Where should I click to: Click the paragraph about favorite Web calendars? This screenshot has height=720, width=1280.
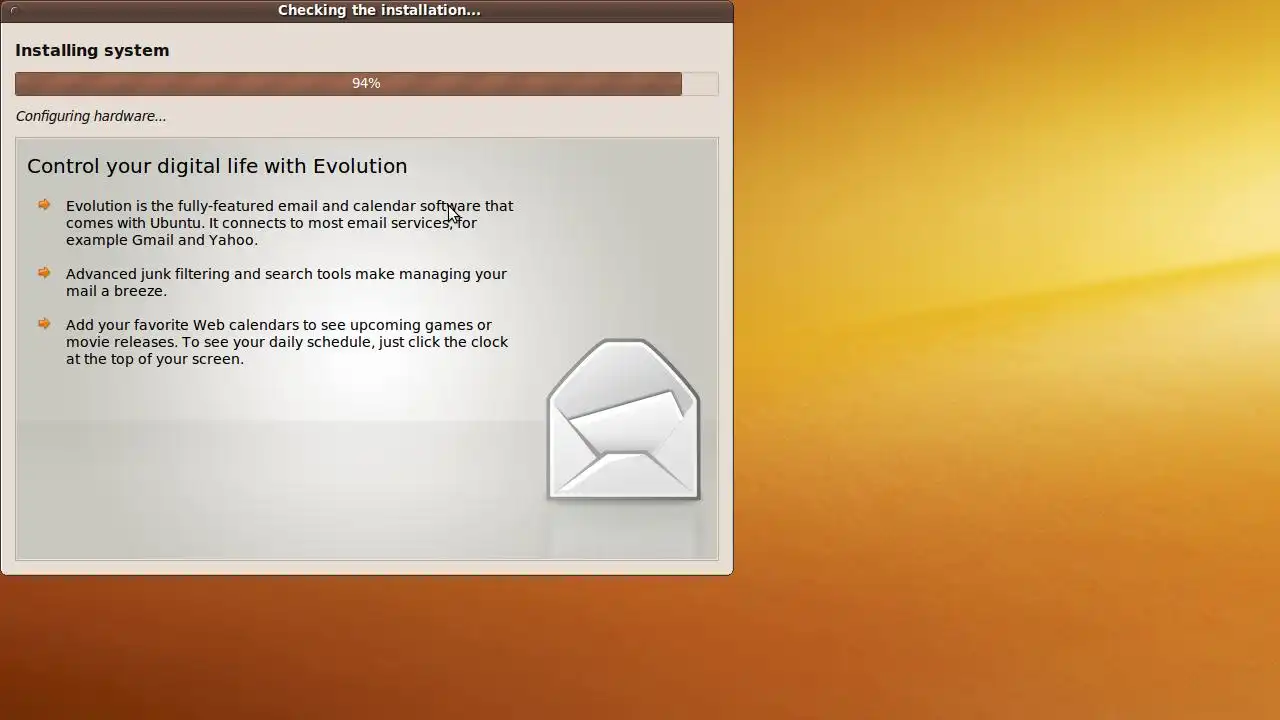287,342
